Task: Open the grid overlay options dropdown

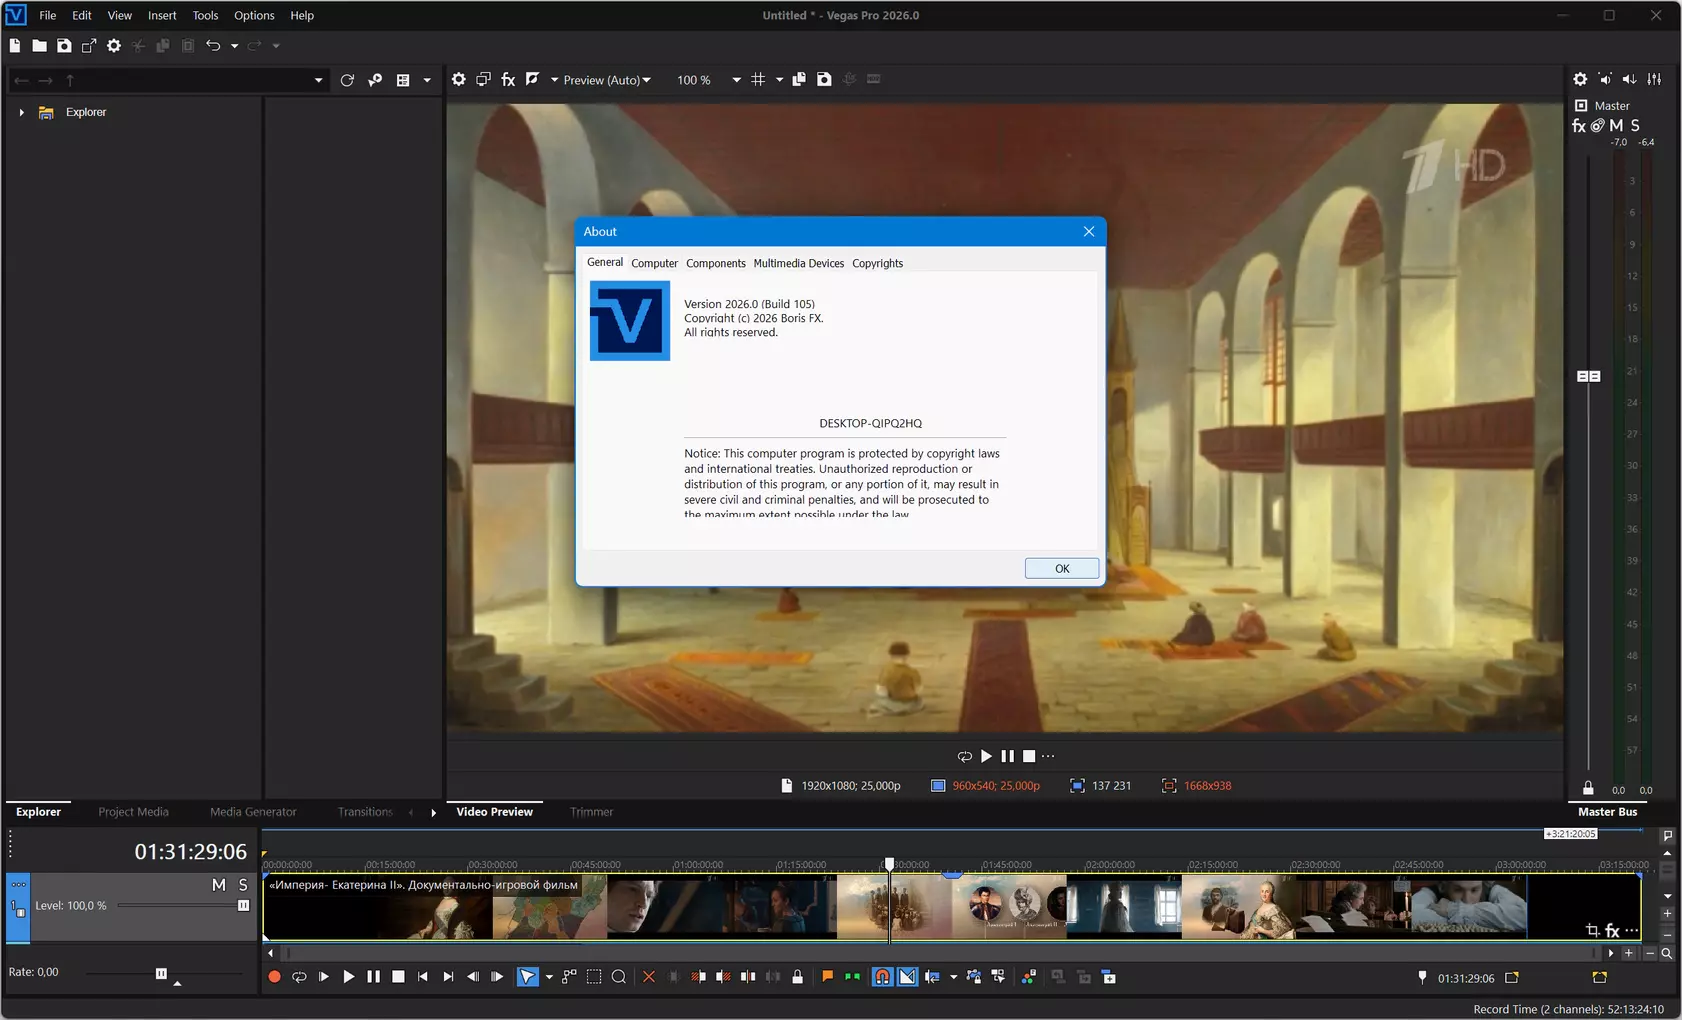Action: tap(779, 80)
